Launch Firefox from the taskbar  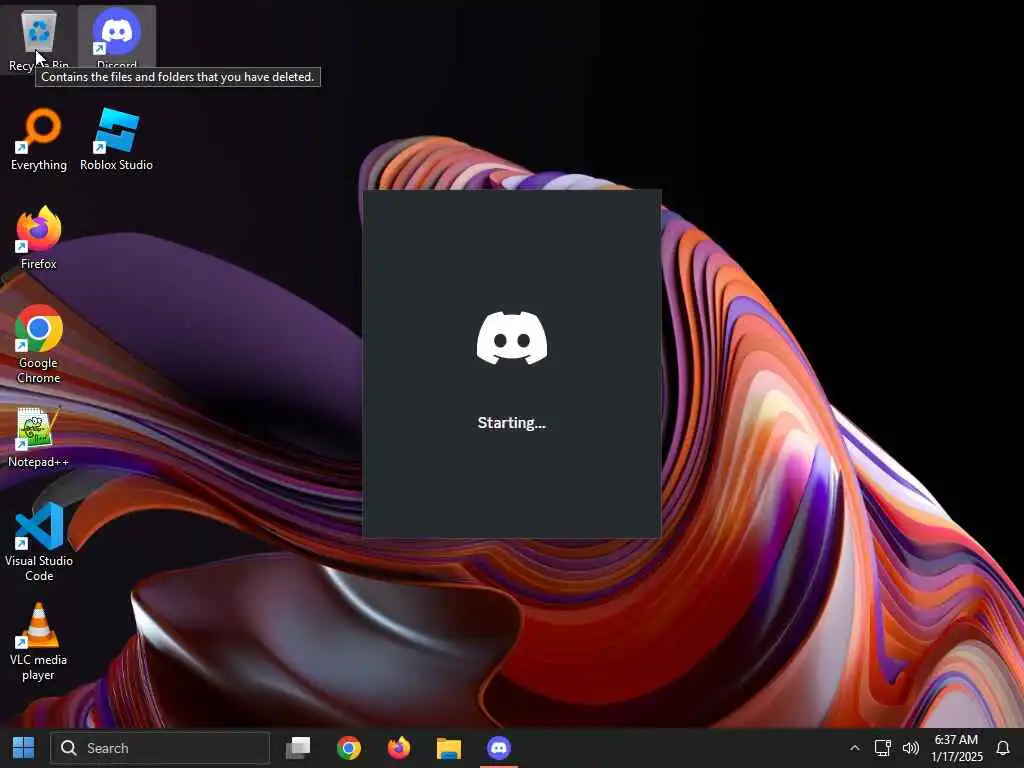click(x=398, y=748)
